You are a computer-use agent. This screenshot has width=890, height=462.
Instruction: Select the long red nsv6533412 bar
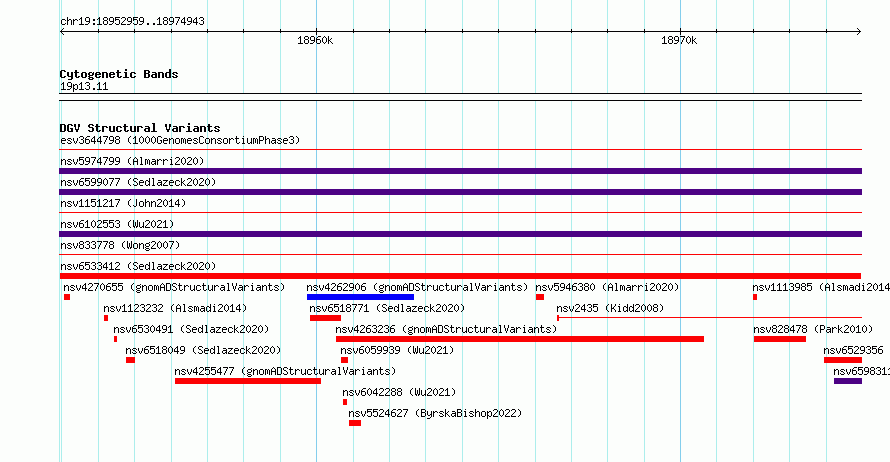coord(460,276)
